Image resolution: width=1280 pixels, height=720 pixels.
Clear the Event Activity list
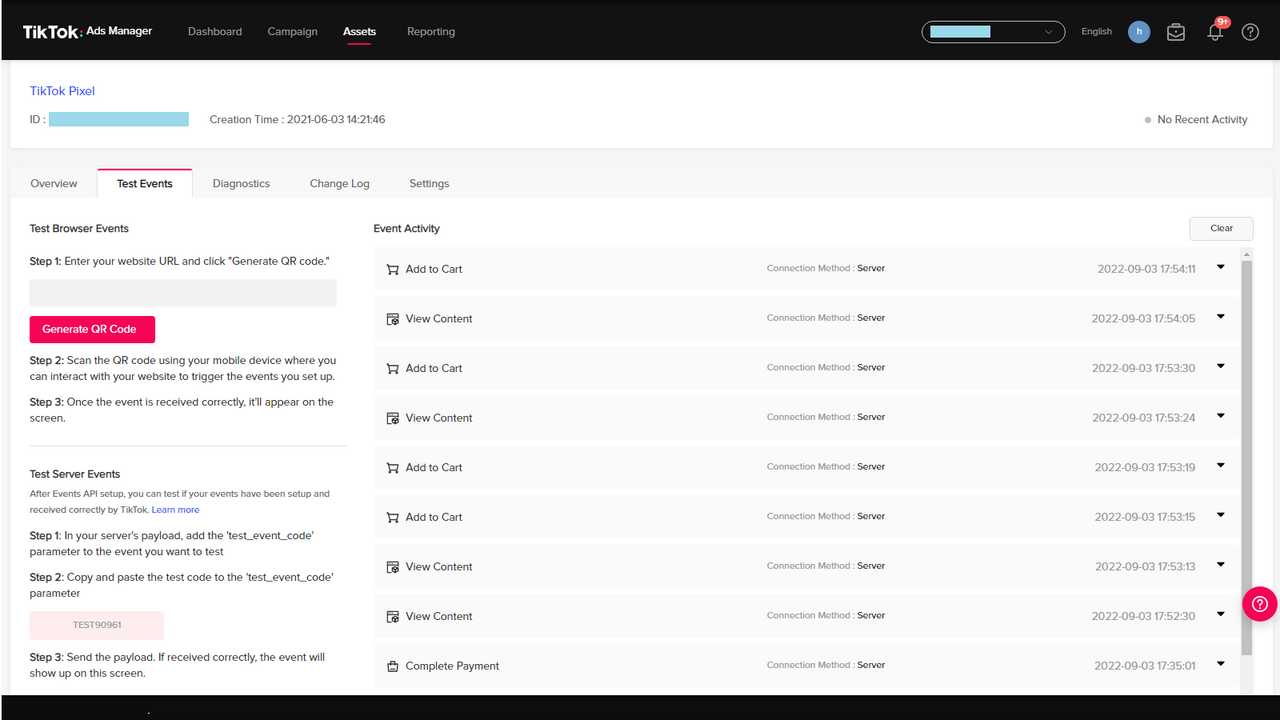point(1221,228)
